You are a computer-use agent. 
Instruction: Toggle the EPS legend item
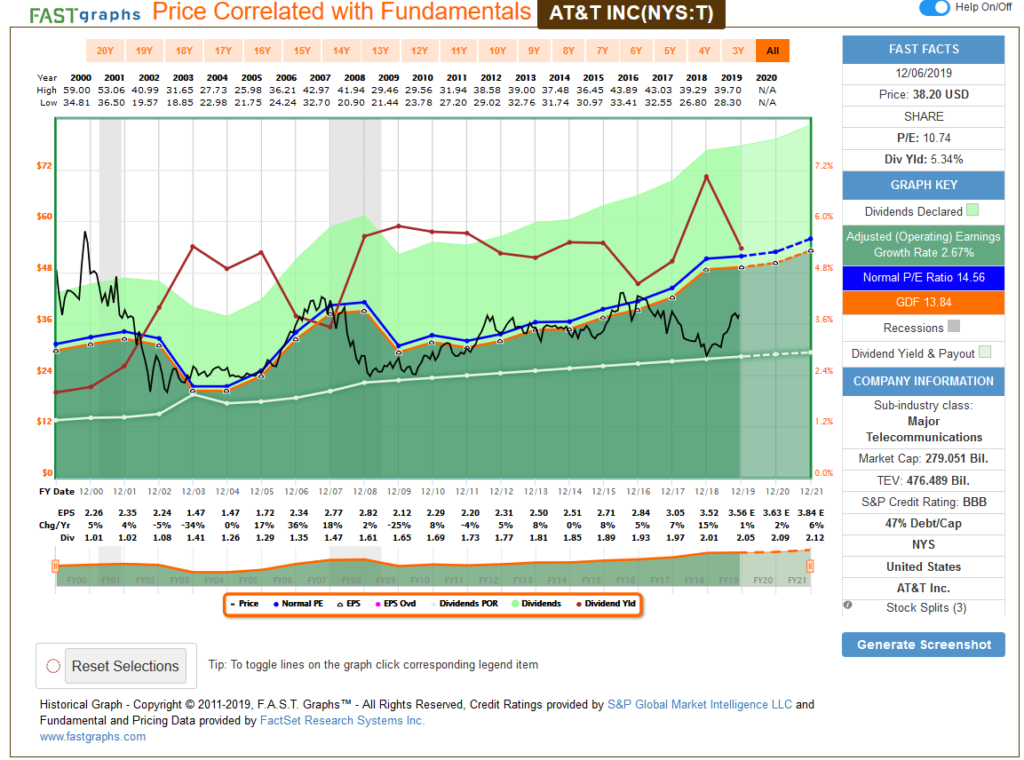point(349,604)
